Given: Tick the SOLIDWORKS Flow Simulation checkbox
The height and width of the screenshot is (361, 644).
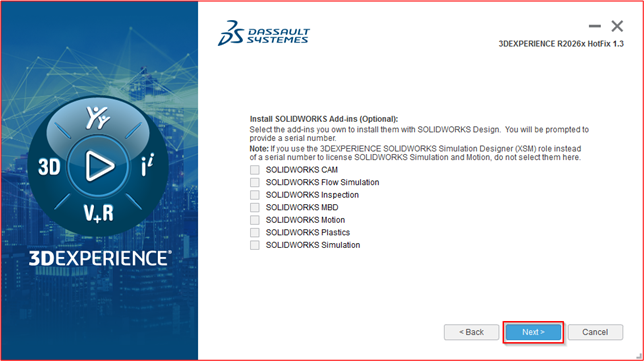Looking at the screenshot, I should click(255, 182).
